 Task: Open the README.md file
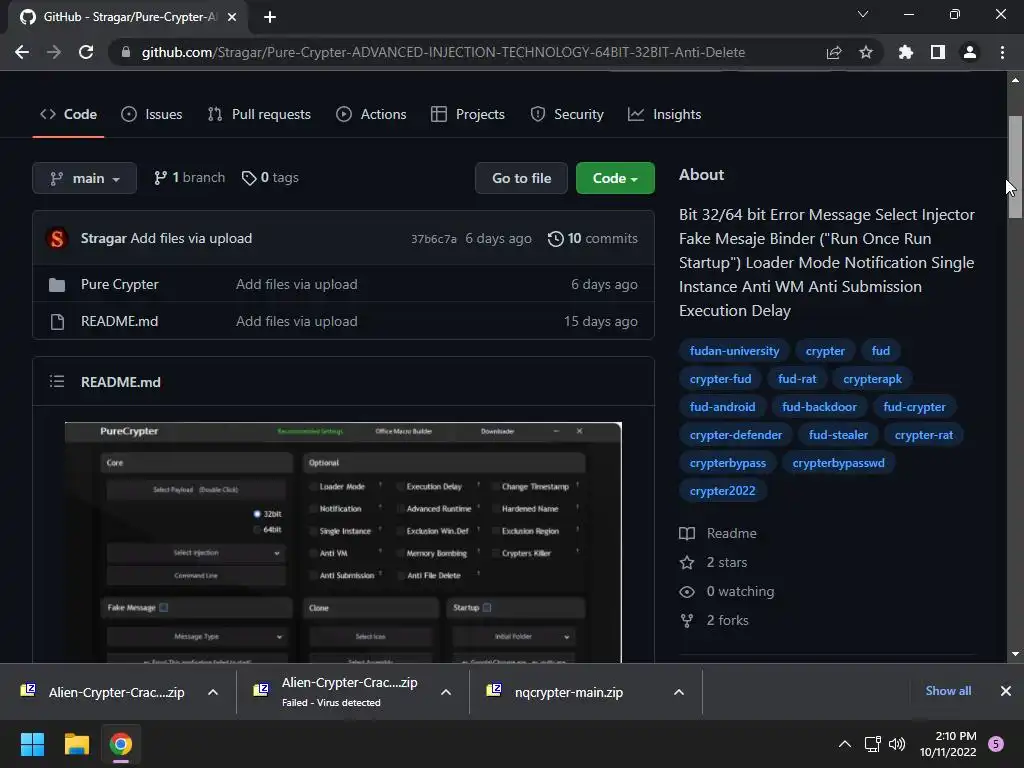point(120,321)
